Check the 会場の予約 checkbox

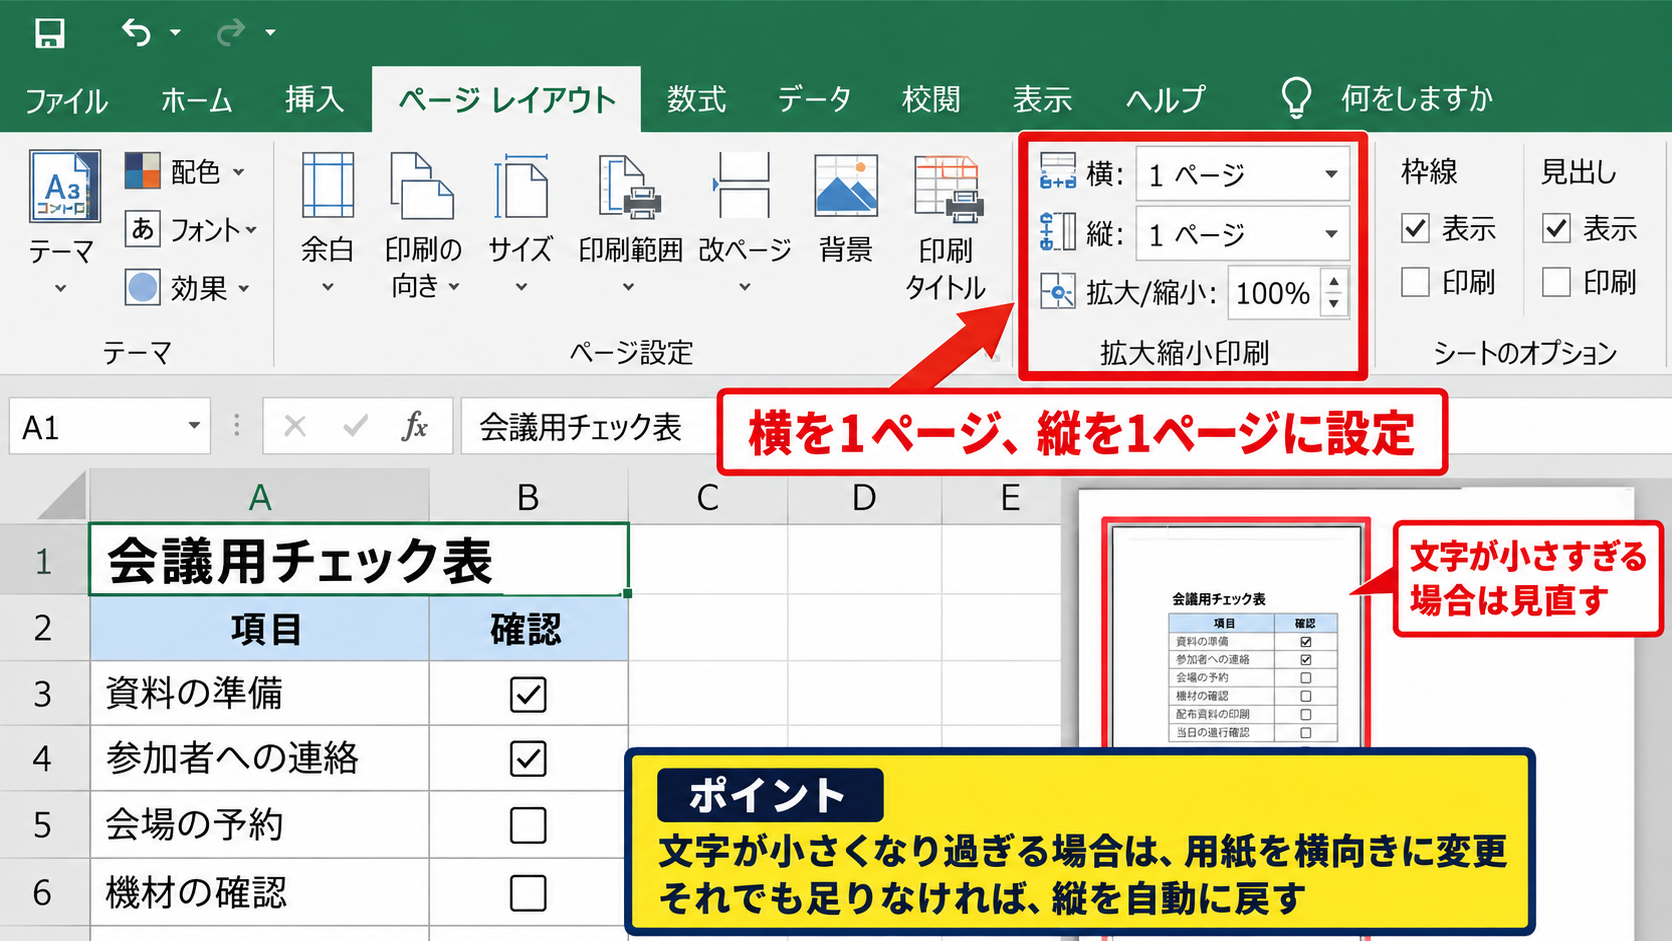(x=528, y=825)
